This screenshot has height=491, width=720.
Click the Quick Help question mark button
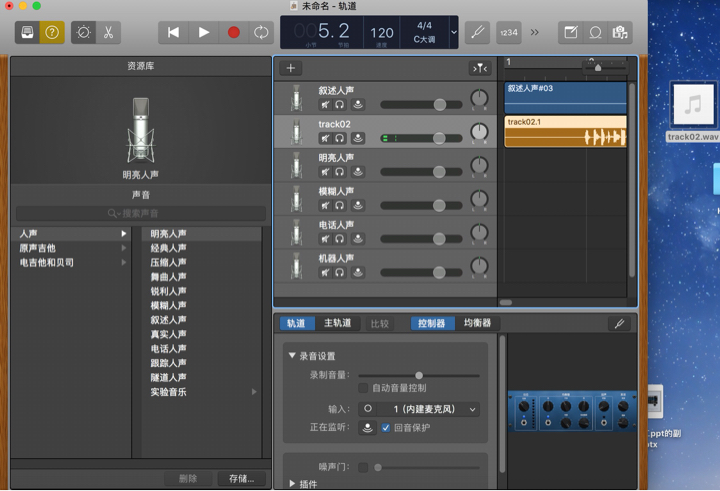[52, 32]
